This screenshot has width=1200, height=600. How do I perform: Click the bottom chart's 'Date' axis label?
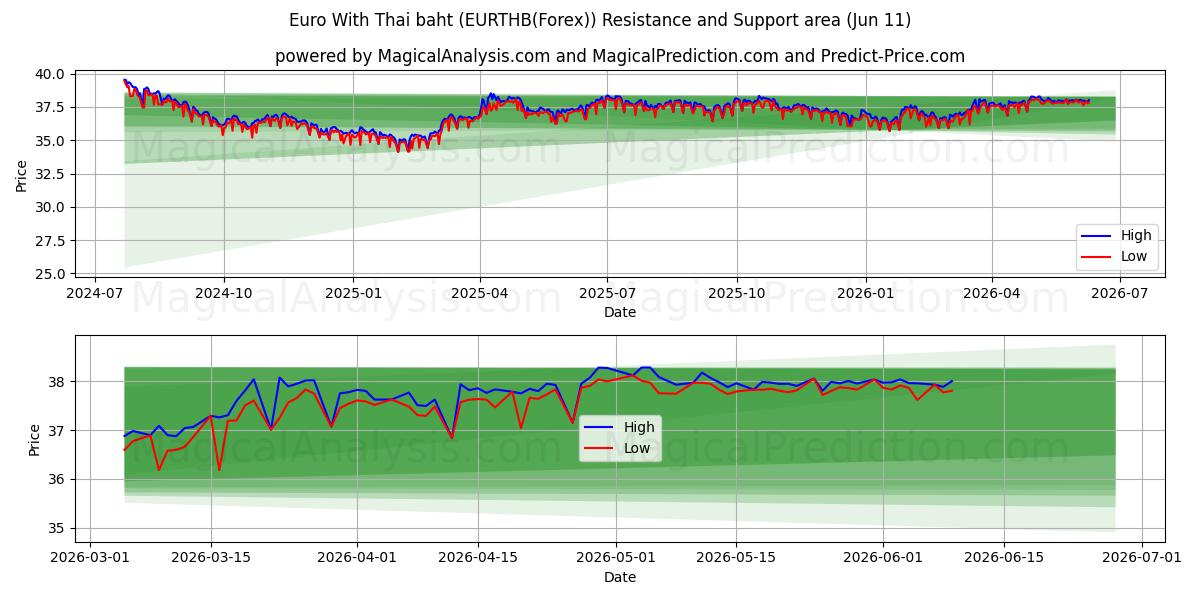620,577
